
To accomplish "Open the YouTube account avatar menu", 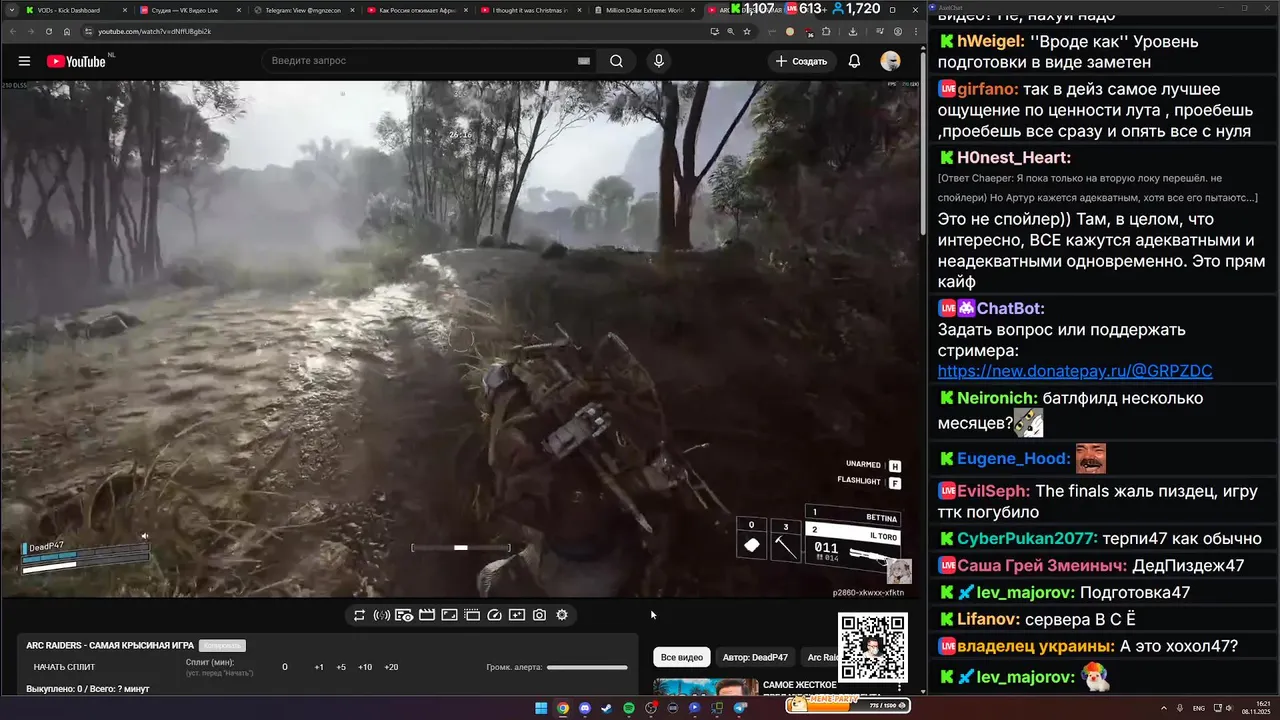I will (890, 61).
